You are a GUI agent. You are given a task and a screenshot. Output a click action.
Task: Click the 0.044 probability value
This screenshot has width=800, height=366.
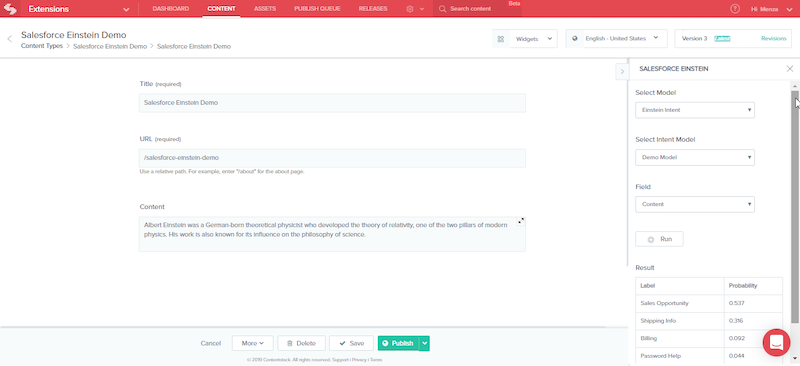(737, 356)
